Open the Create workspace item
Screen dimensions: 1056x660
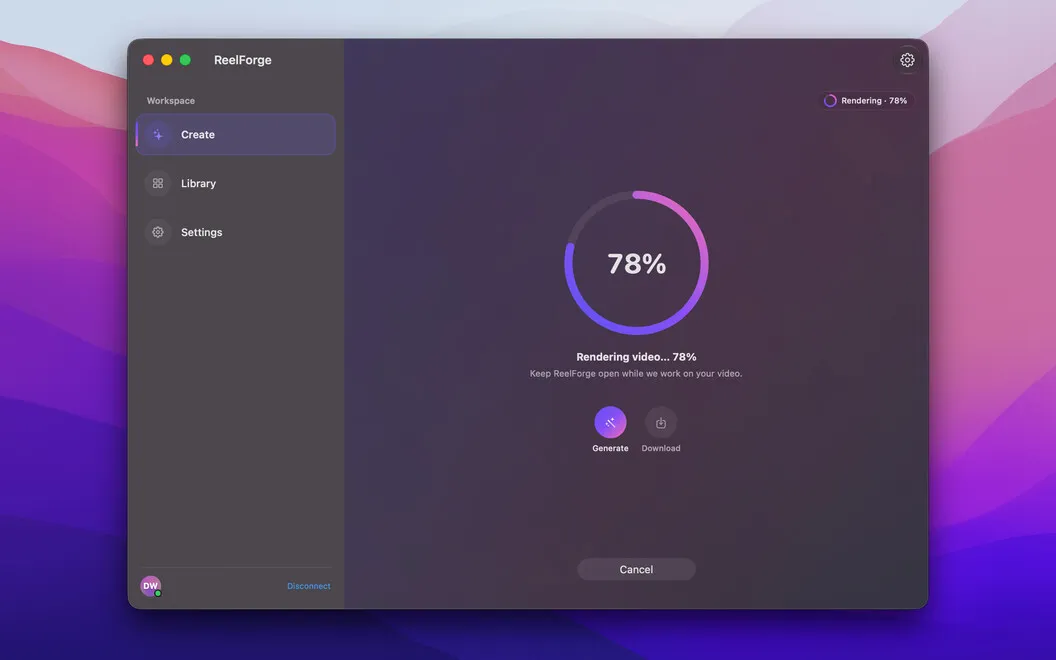click(236, 135)
